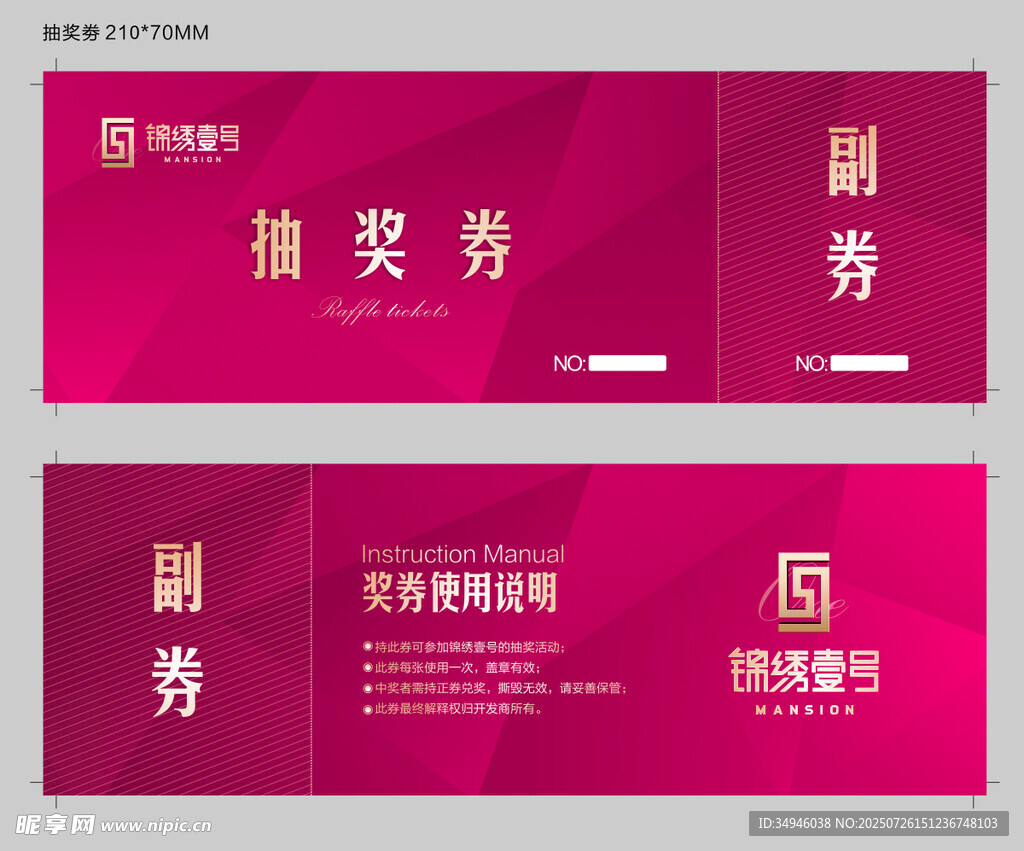Open the www.nipic.cn watermark link
Viewport: 1024px width, 851px height.
pos(156,826)
